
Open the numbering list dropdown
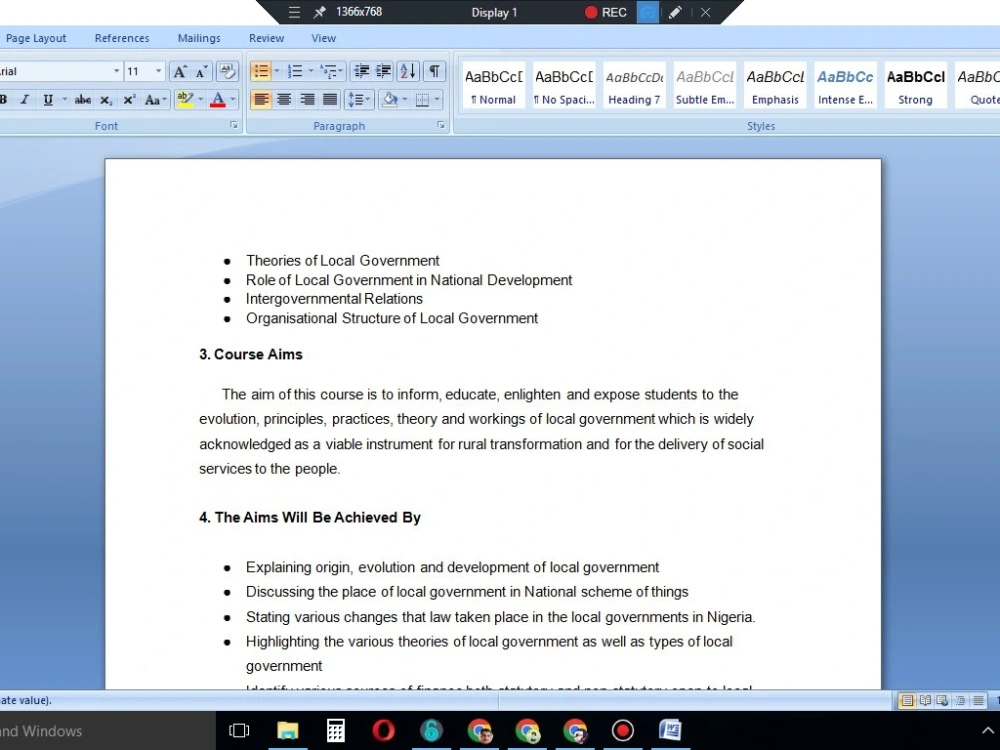click(311, 71)
